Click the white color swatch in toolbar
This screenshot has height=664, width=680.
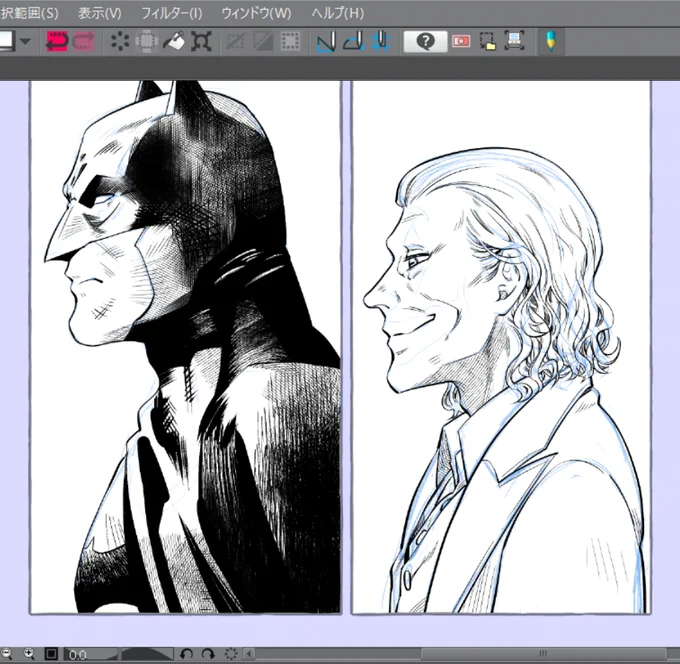7,42
